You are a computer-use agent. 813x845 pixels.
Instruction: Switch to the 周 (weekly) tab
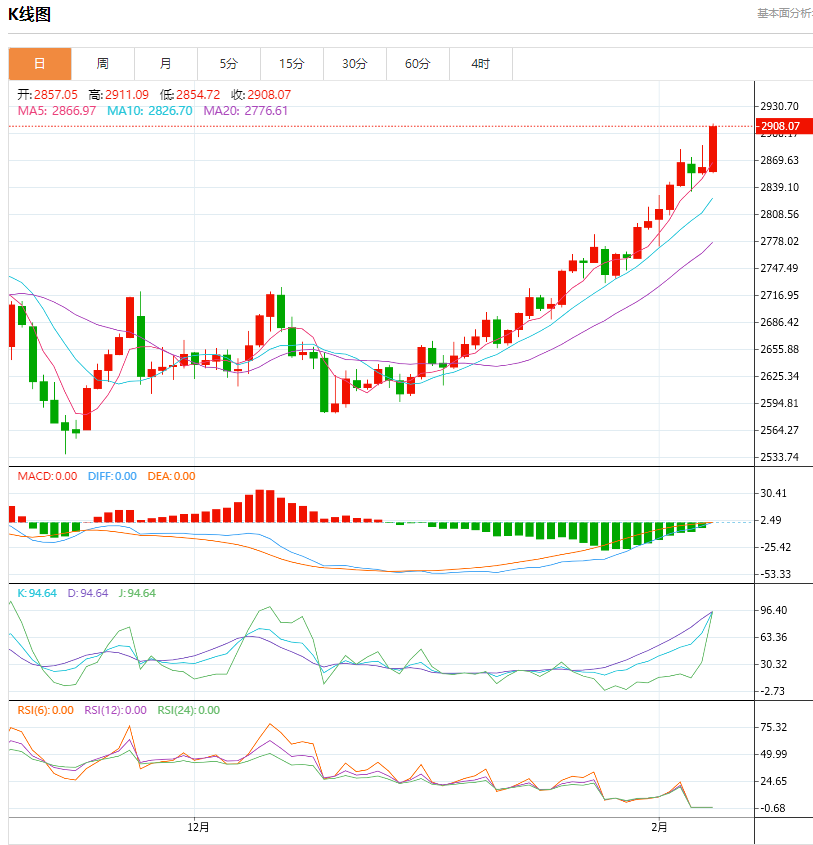103,64
